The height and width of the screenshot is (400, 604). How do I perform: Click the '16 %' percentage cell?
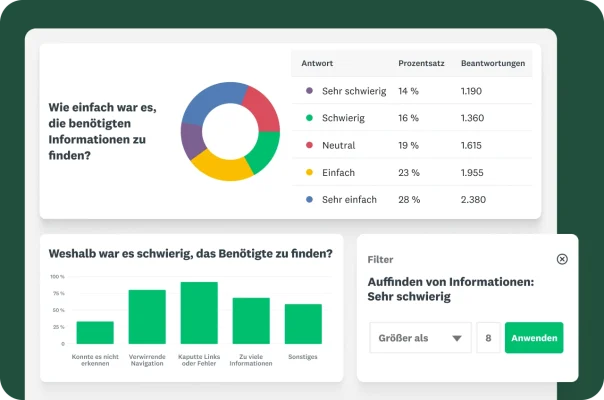point(408,118)
